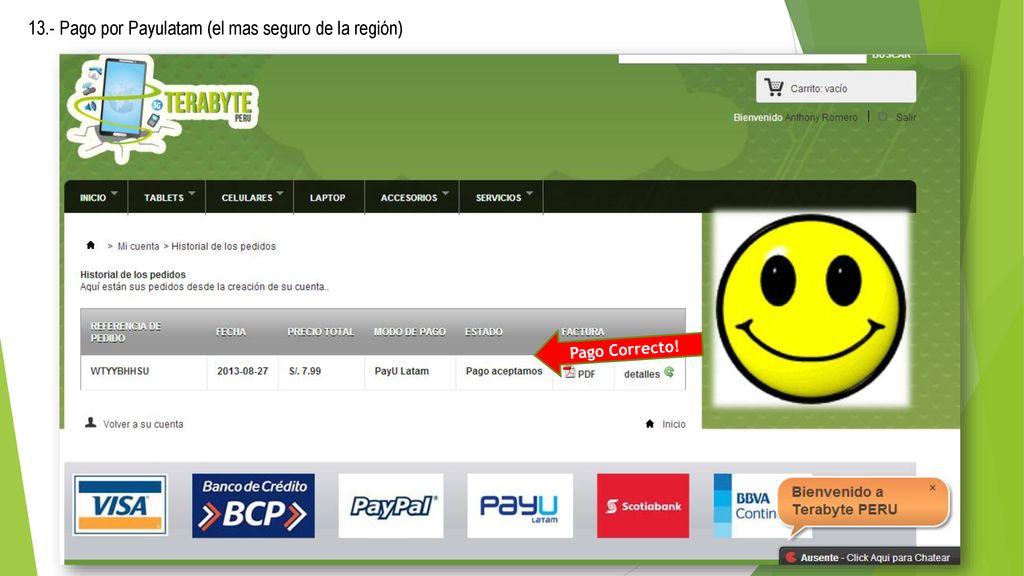The height and width of the screenshot is (576, 1024).
Task: Click the PDF text link
Action: pos(586,374)
